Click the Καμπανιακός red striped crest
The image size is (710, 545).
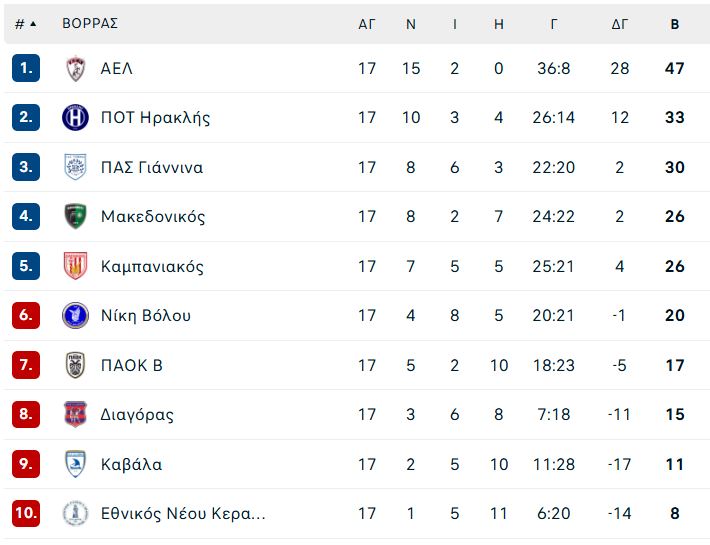pos(75,266)
